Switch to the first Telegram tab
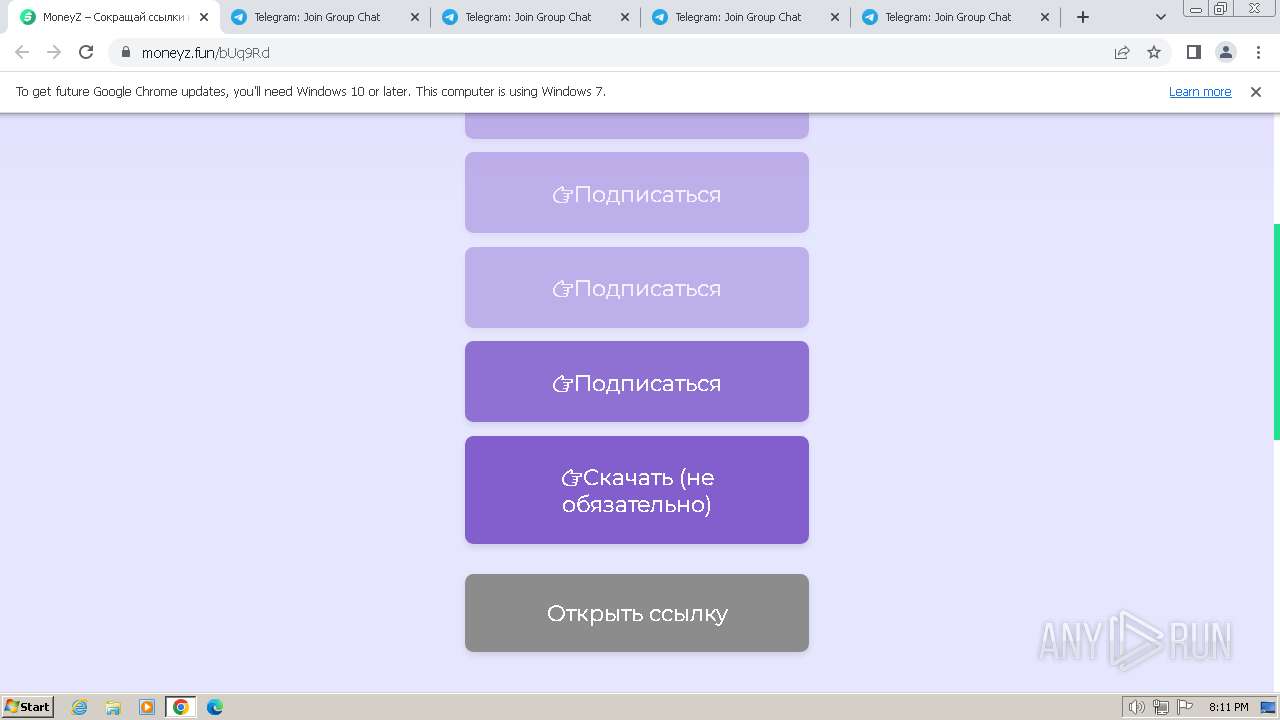This screenshot has height=720, width=1280. pos(325,17)
